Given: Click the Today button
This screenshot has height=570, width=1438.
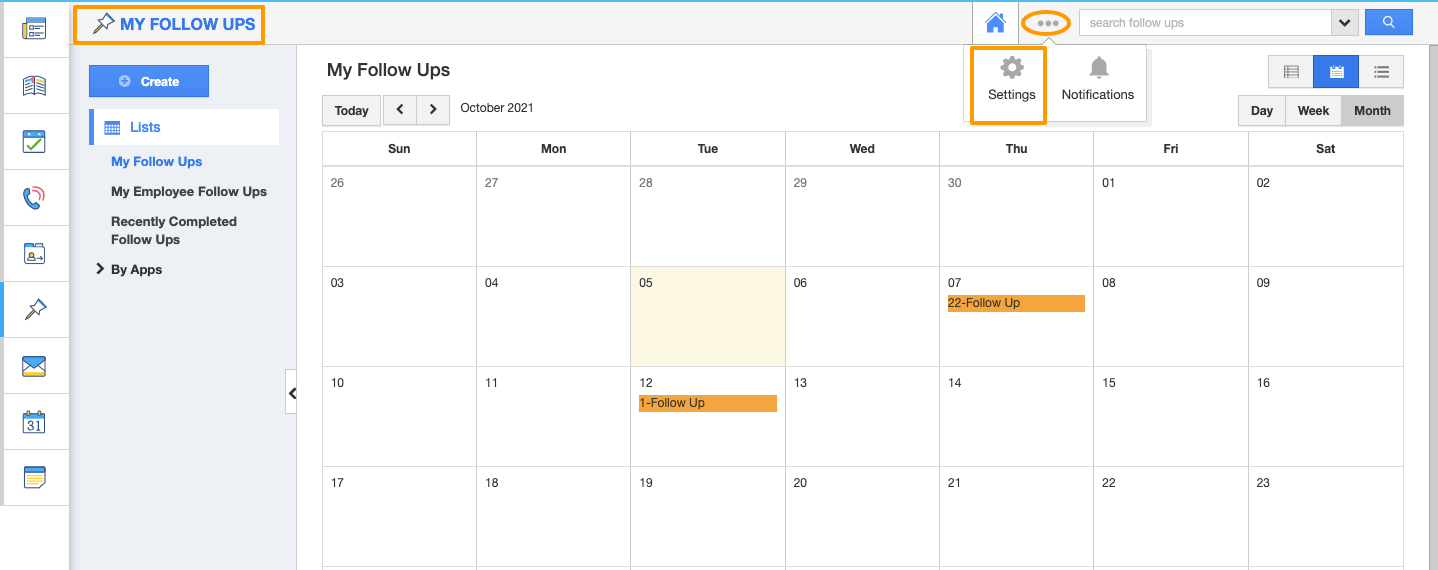Looking at the screenshot, I should pyautogui.click(x=351, y=110).
